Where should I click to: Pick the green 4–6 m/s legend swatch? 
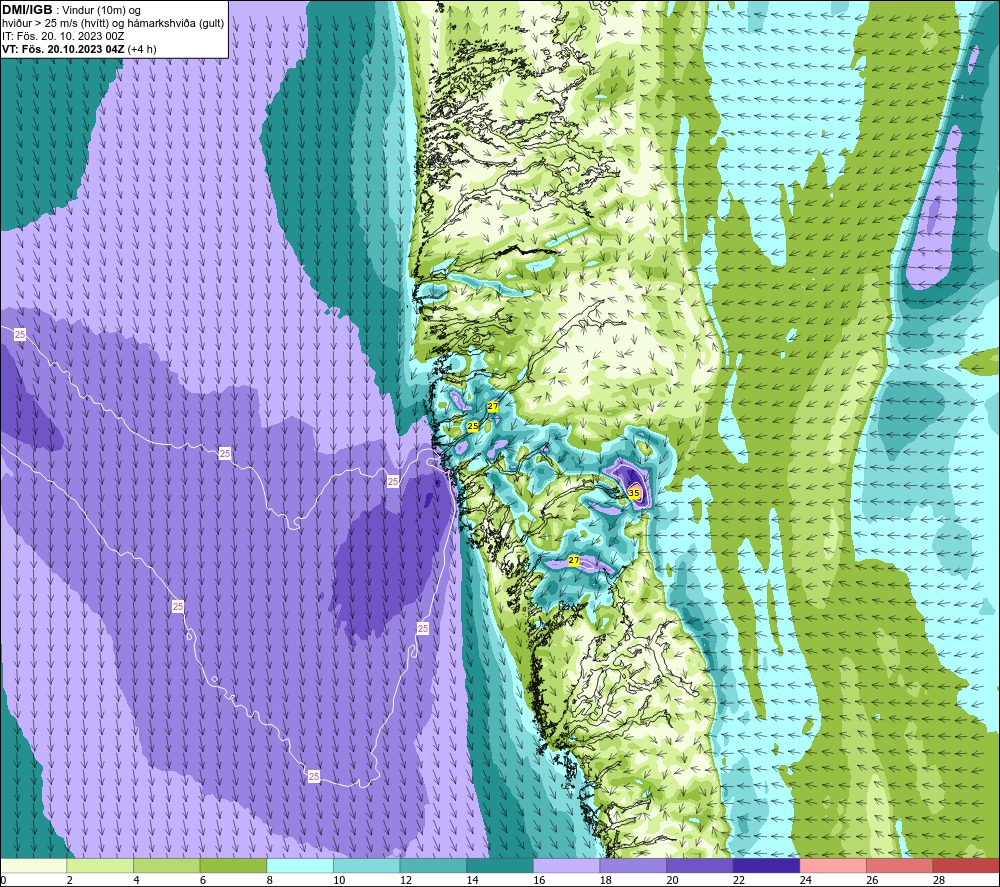pos(166,865)
